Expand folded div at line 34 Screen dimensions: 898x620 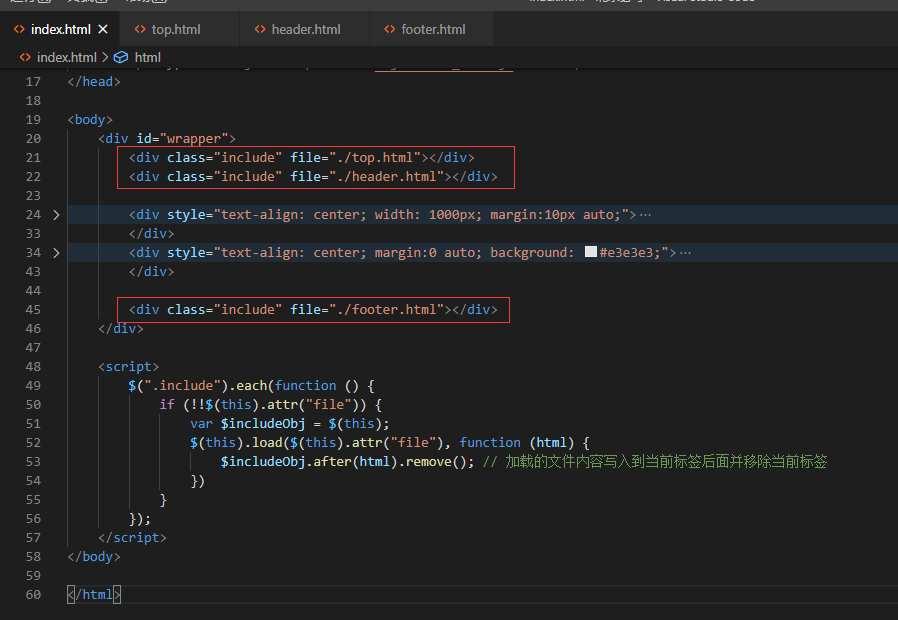tap(56, 252)
